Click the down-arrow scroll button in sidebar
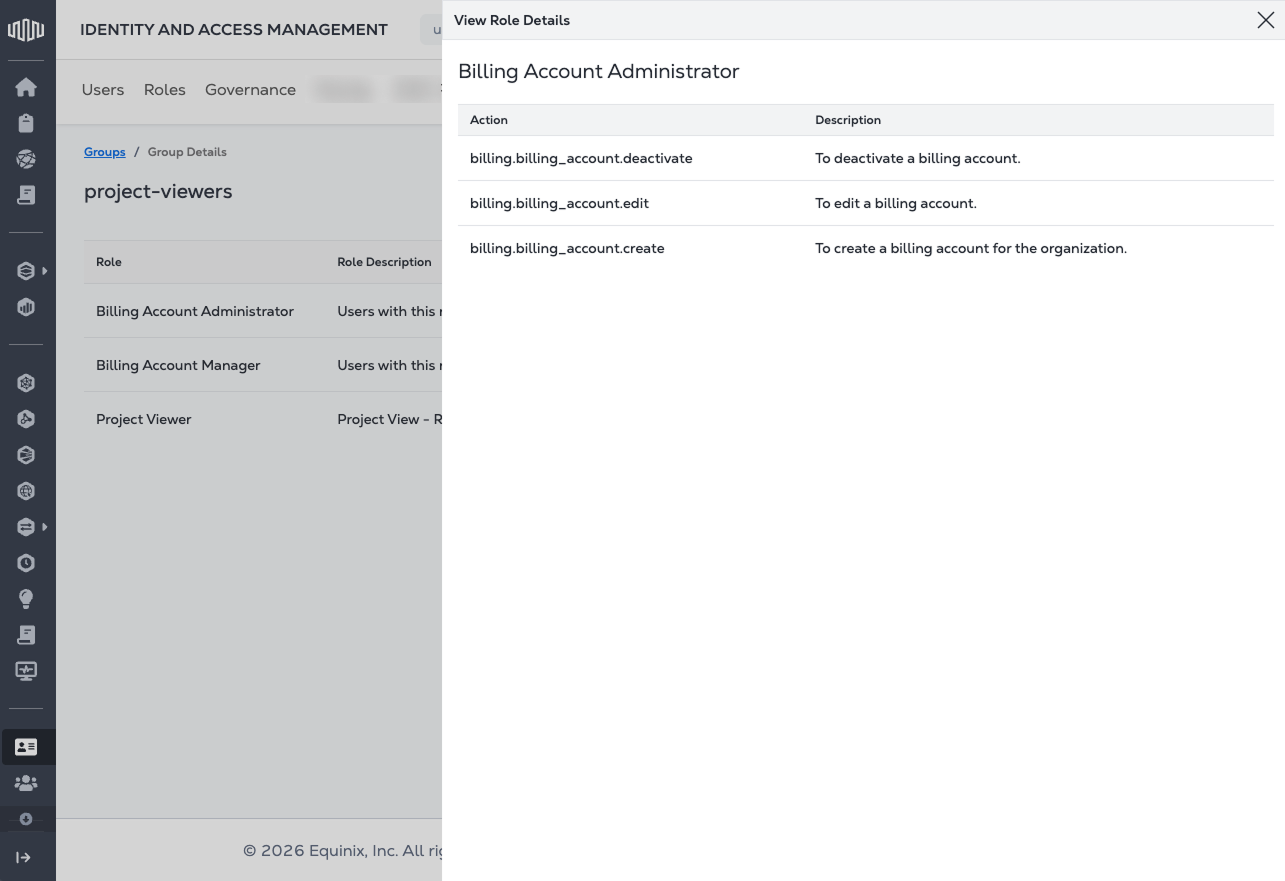Screen dimensions: 1285x881 click(x=26, y=819)
